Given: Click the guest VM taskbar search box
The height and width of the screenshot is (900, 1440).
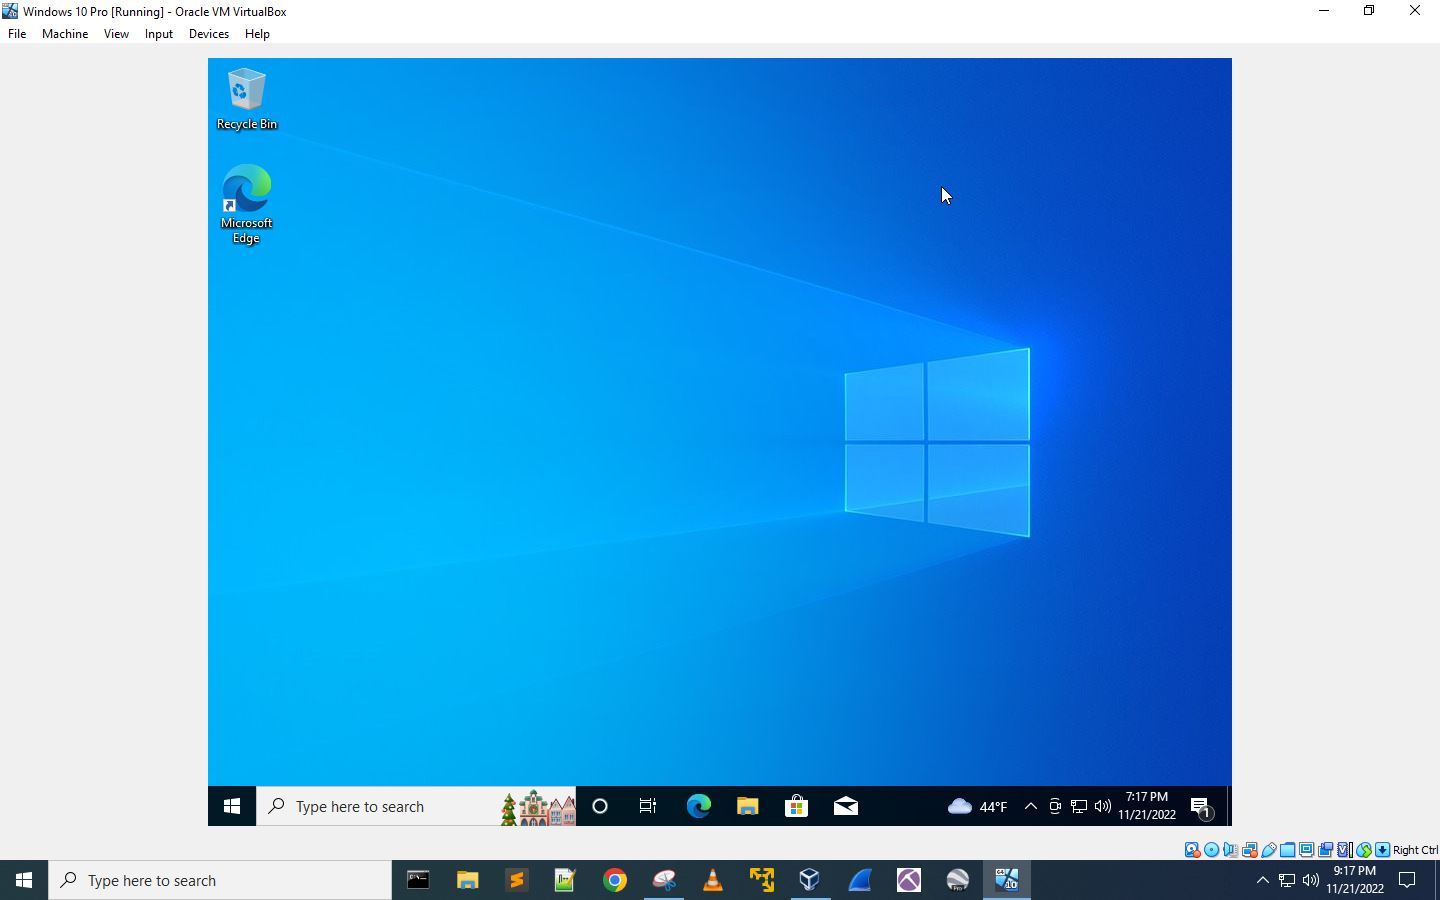Looking at the screenshot, I should [416, 806].
